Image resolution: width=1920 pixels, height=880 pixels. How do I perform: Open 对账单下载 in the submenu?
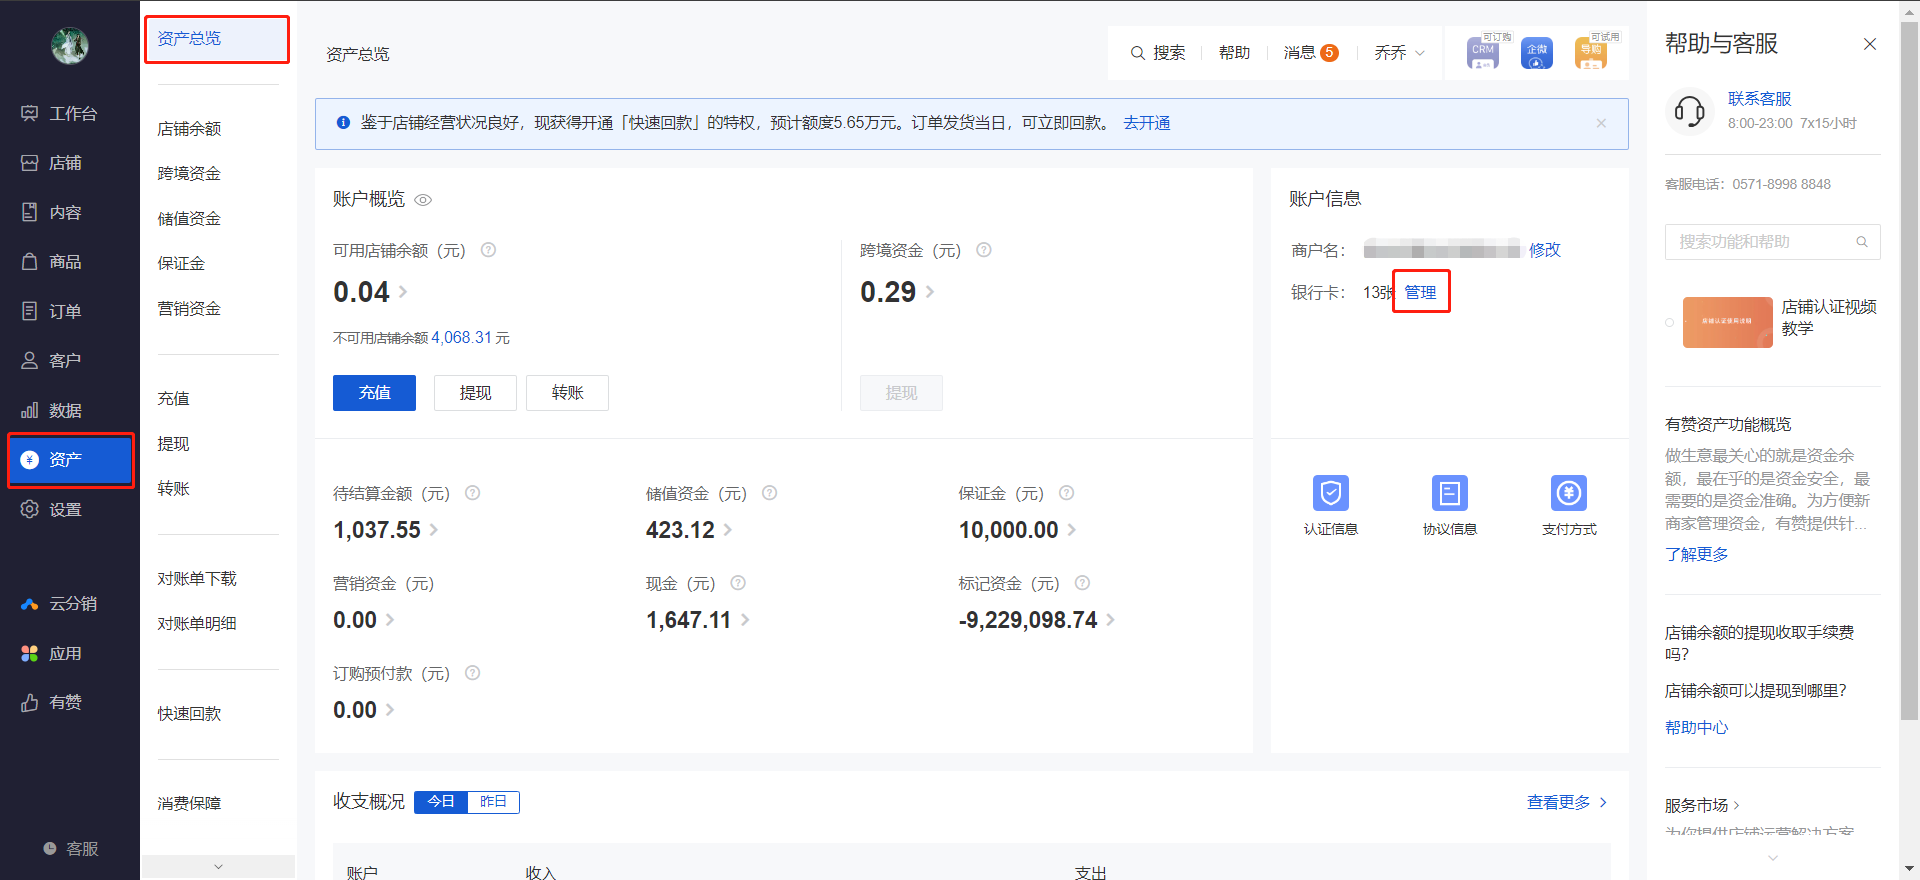[197, 579]
